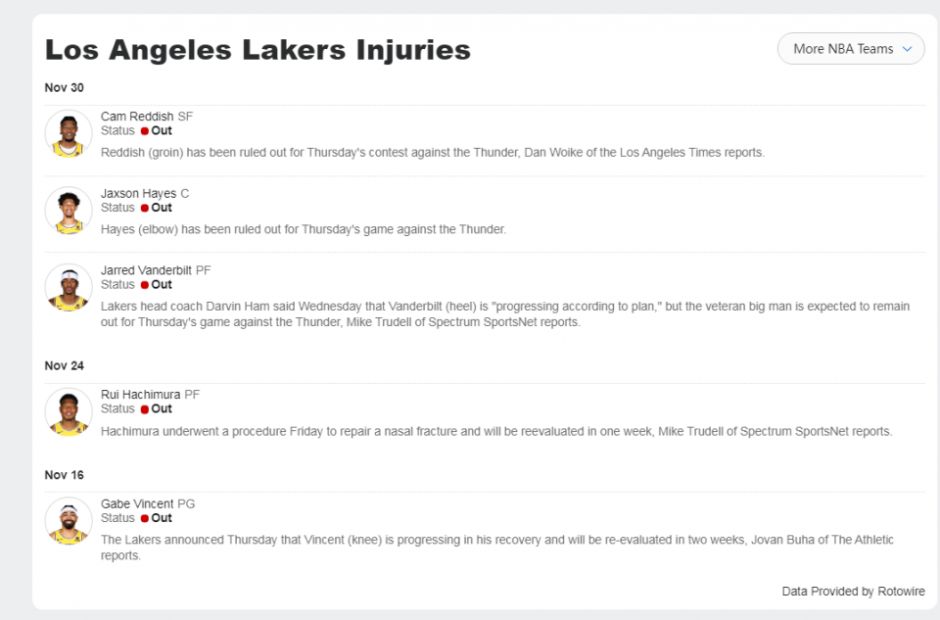Click Cam Reddish's player headshot

point(68,134)
